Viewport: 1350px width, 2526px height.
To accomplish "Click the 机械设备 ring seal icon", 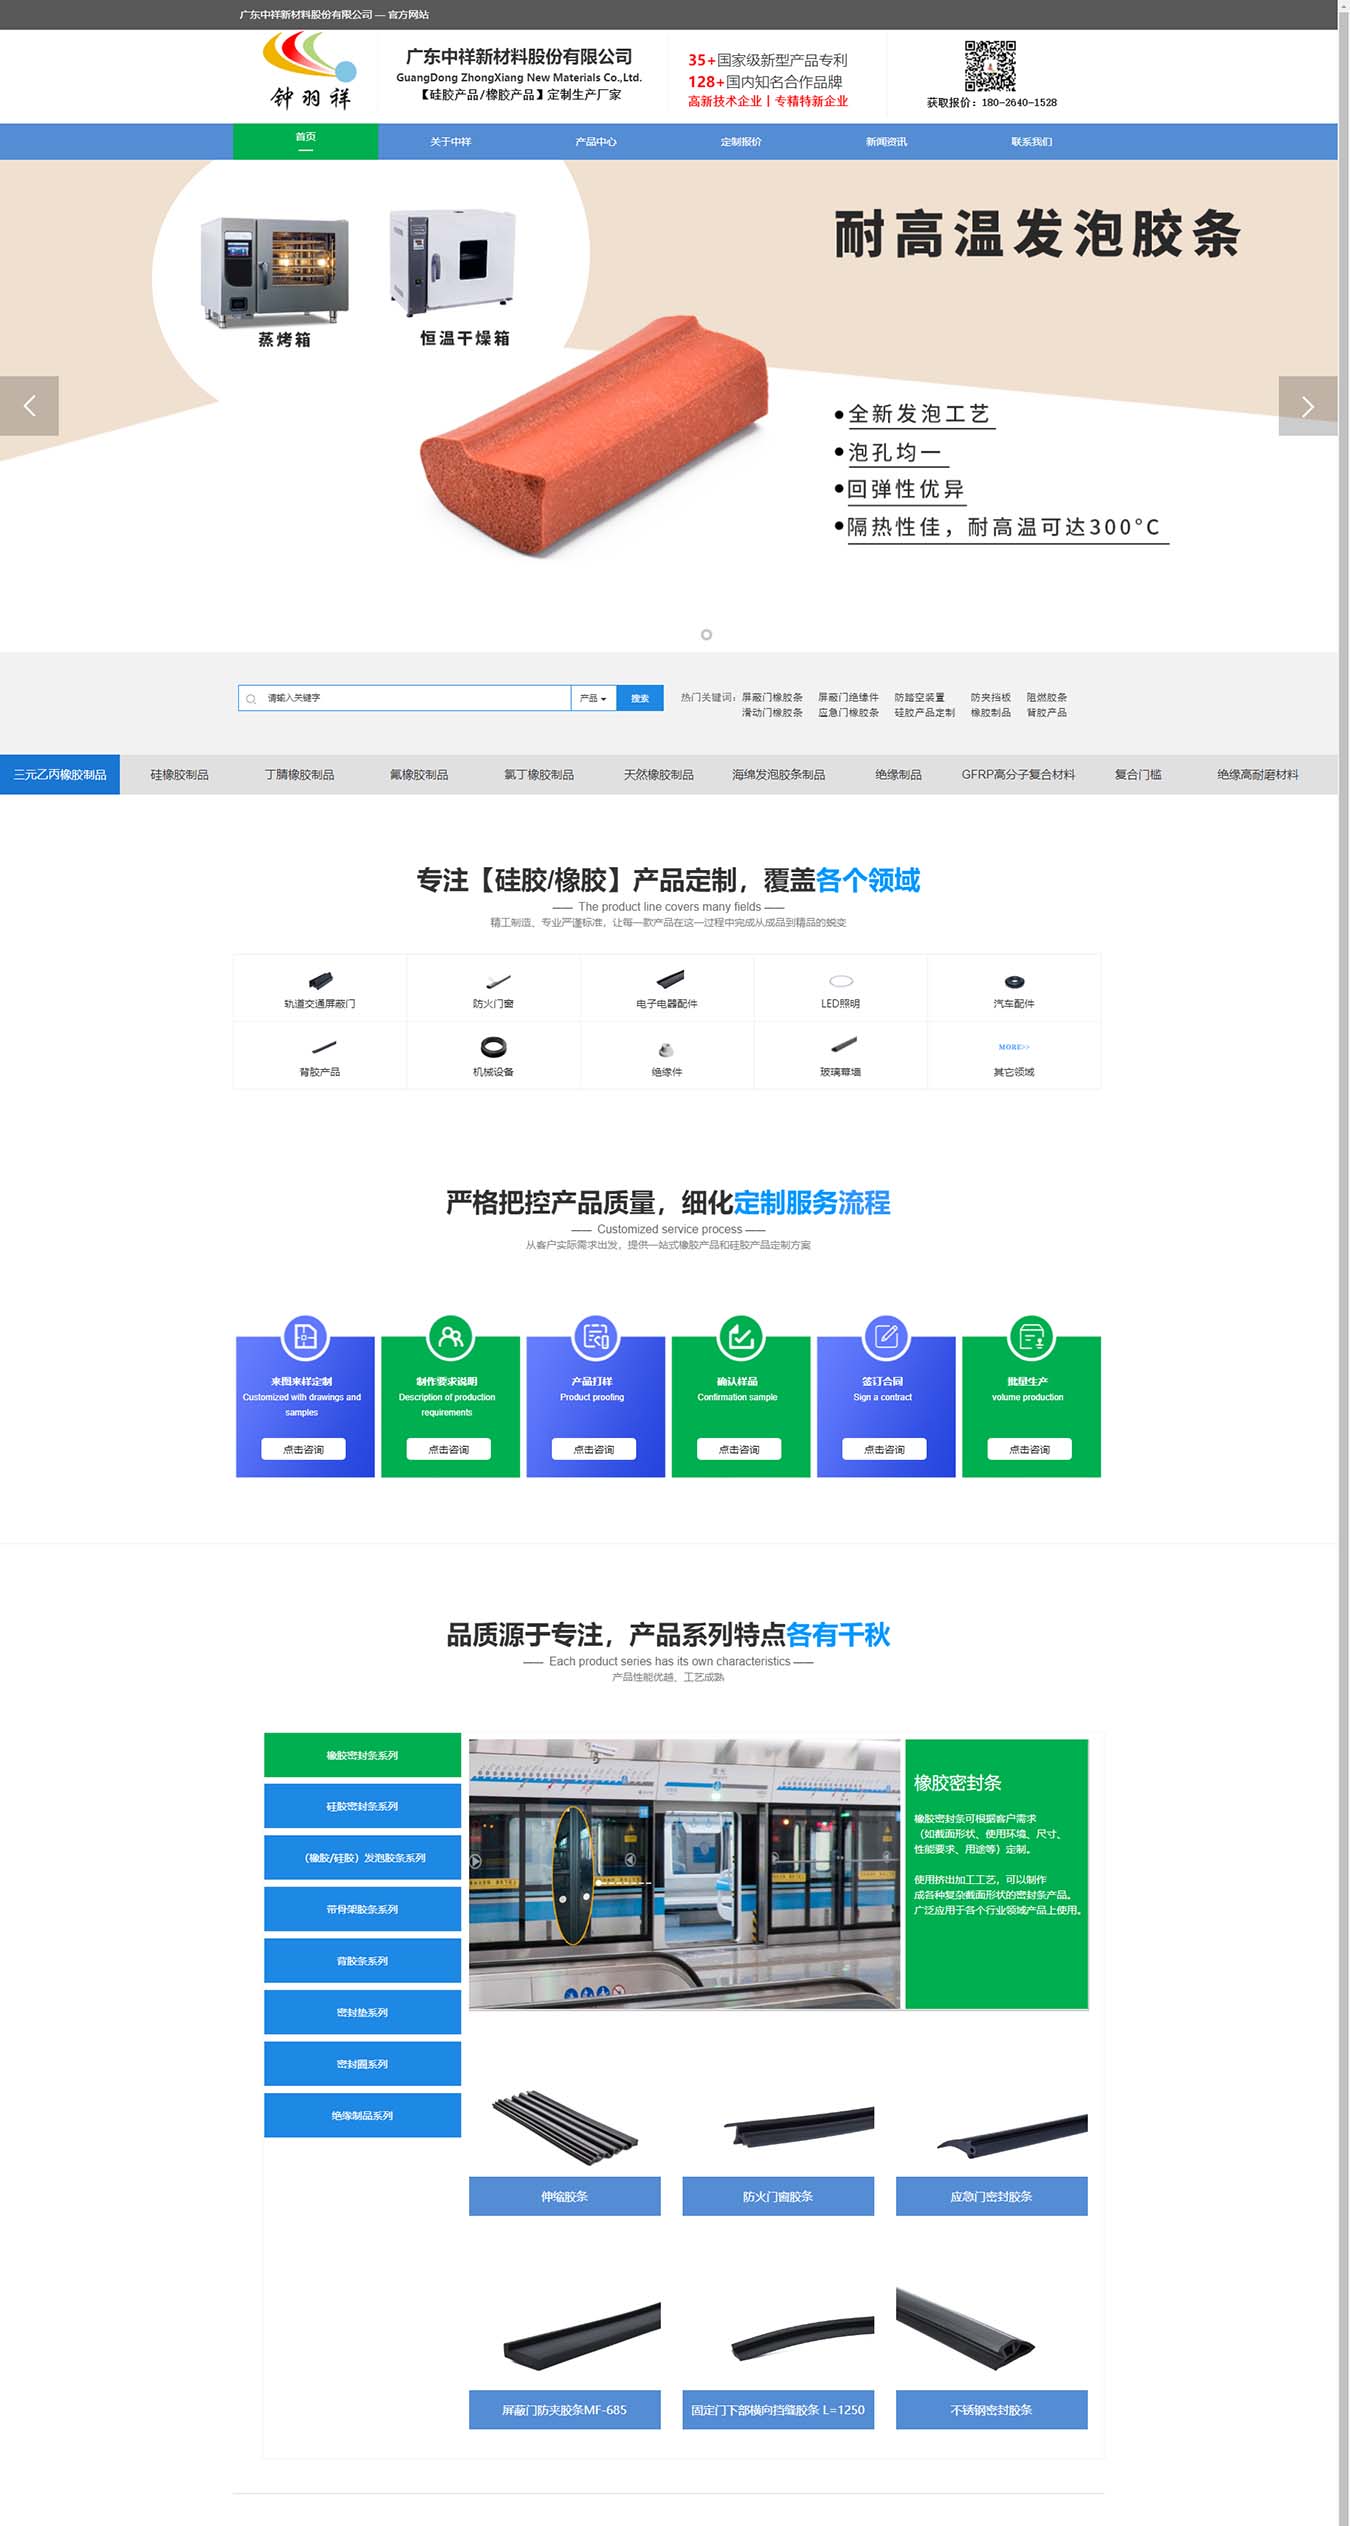I will click(493, 1047).
